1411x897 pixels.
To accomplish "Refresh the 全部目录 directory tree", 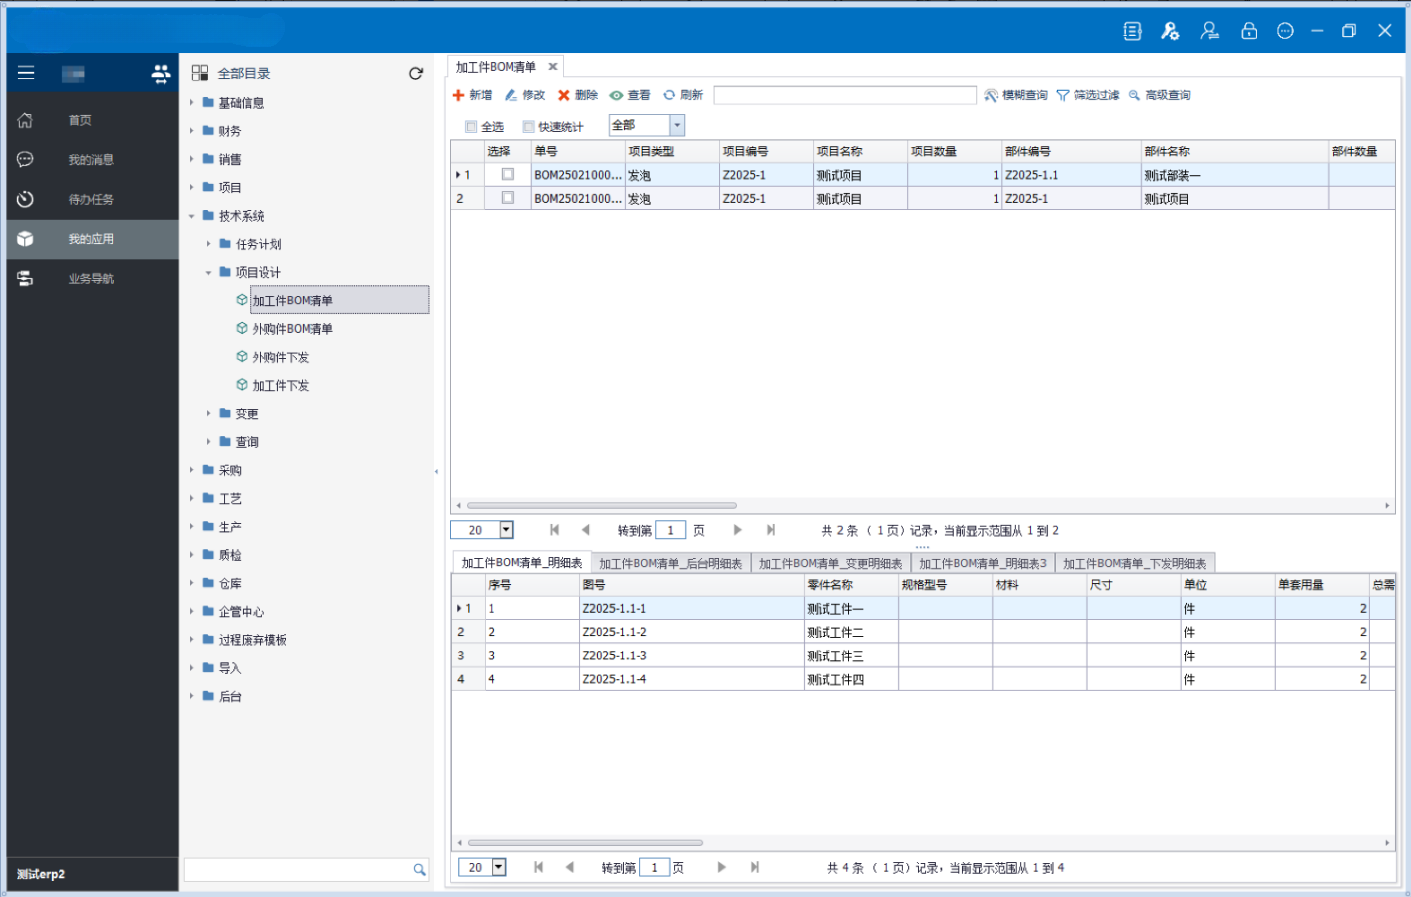I will tap(416, 73).
